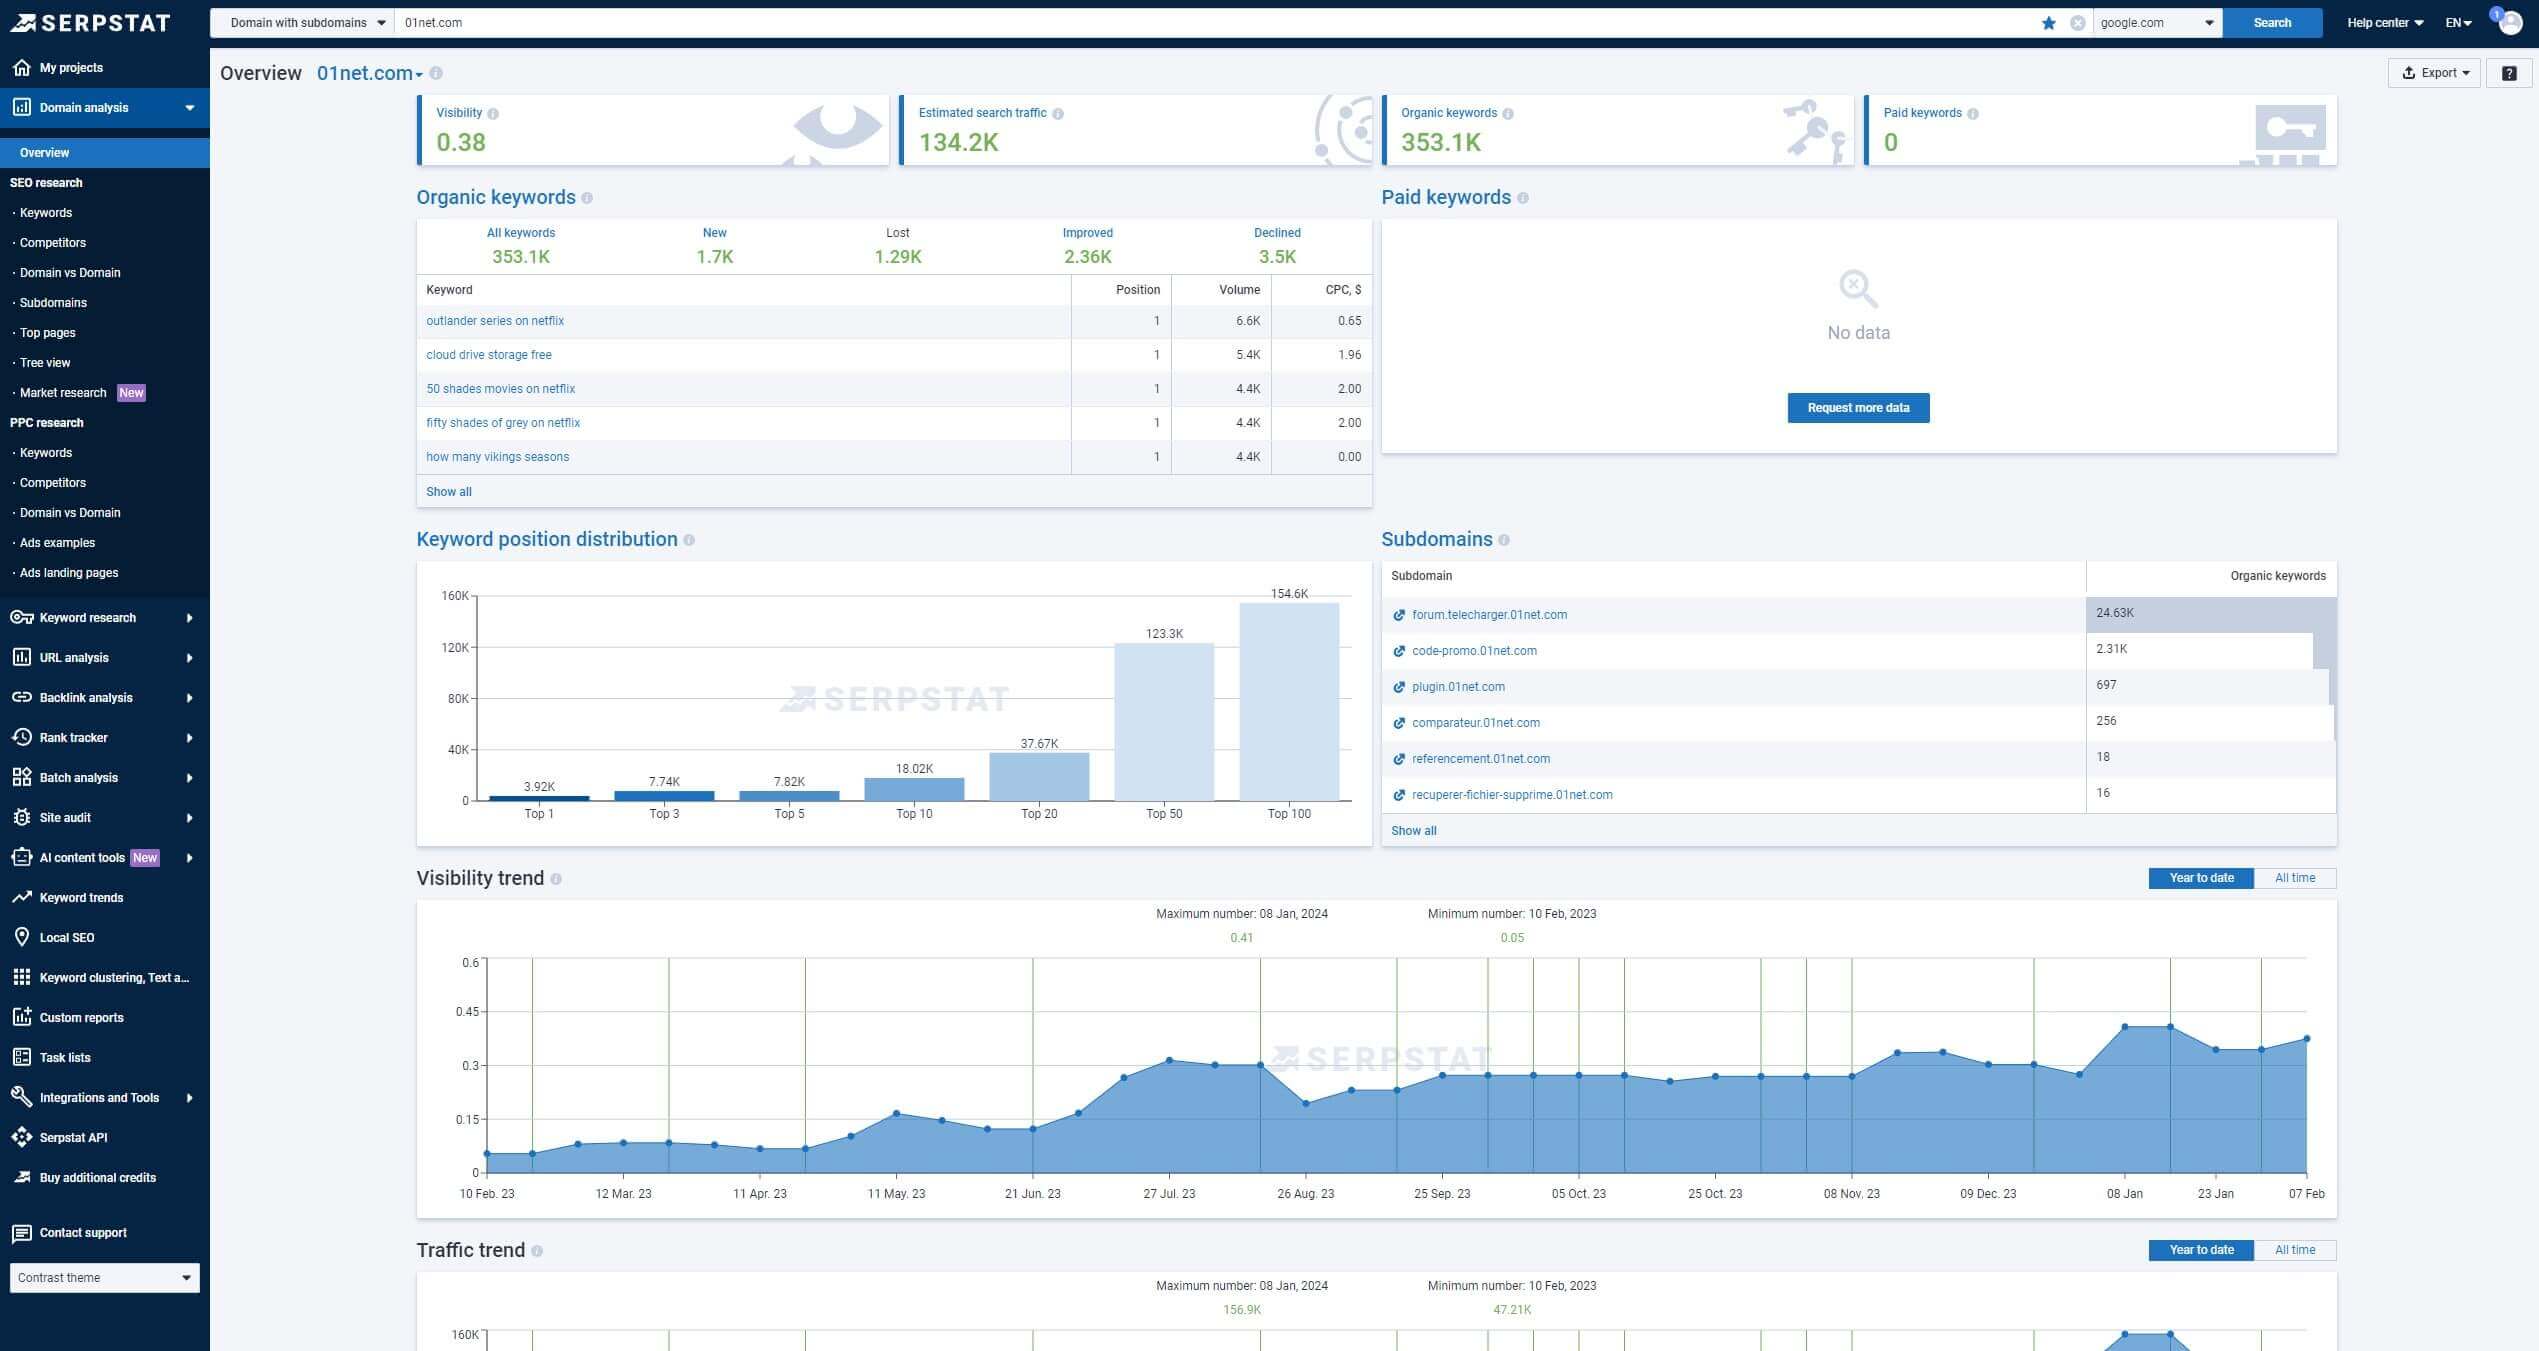Open external link icon for forum.telecharger.01net.com
Viewport: 2539px width, 1351px height.
tap(1399, 616)
